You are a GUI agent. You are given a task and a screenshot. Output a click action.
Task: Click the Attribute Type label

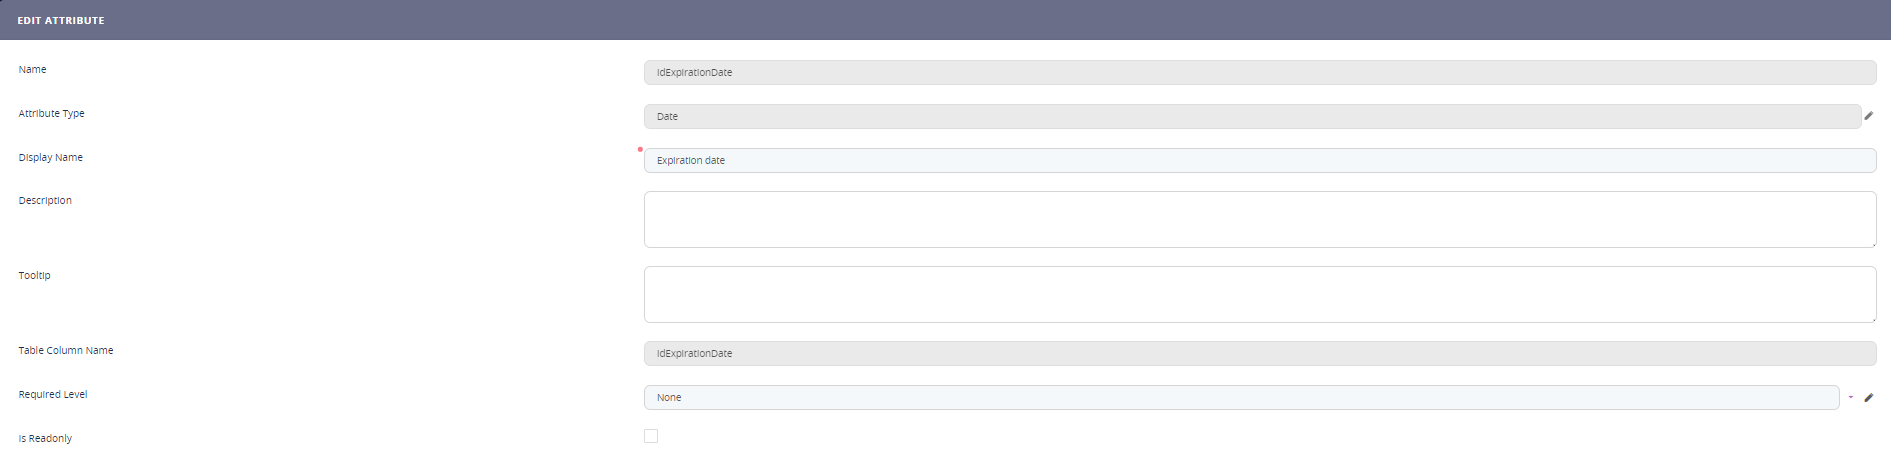(x=52, y=114)
